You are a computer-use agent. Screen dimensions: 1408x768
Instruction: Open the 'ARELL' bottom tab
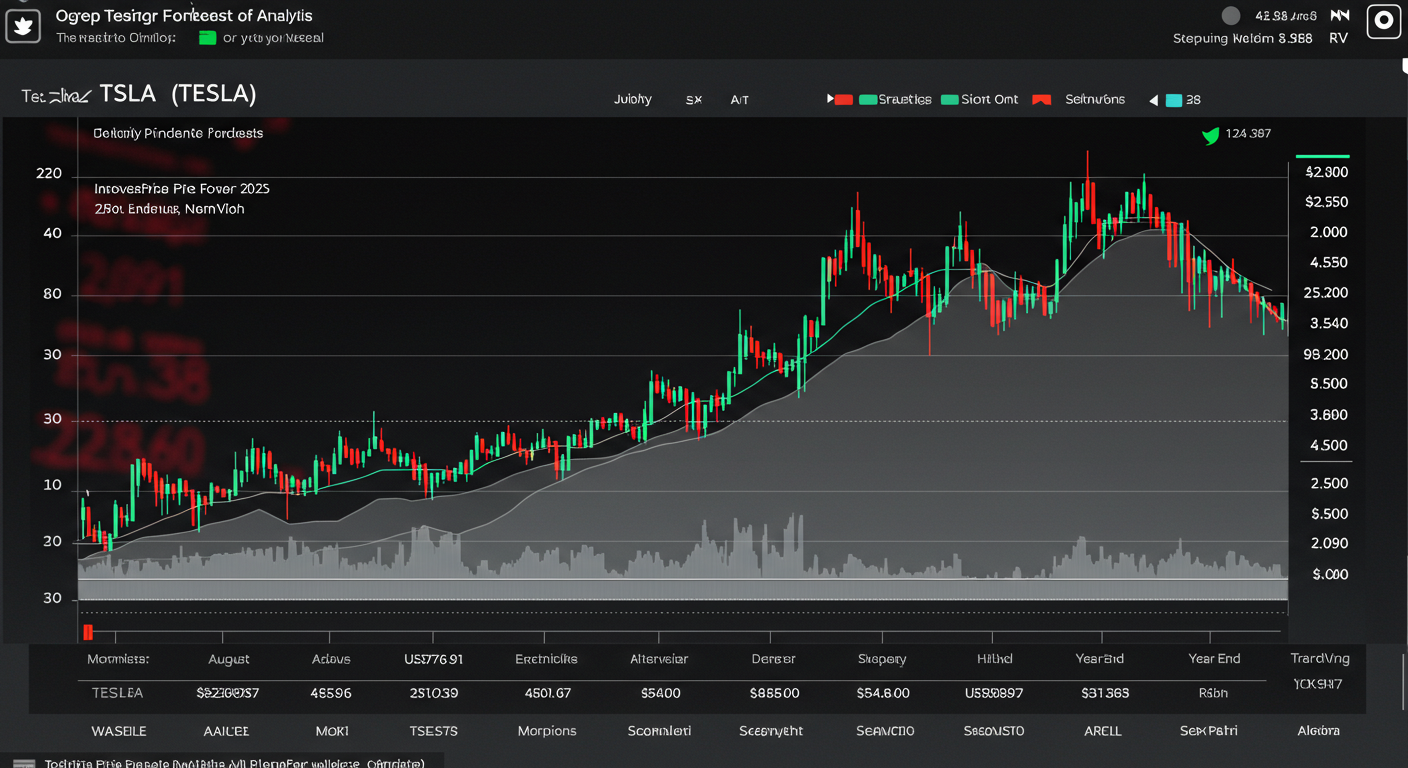1103,731
